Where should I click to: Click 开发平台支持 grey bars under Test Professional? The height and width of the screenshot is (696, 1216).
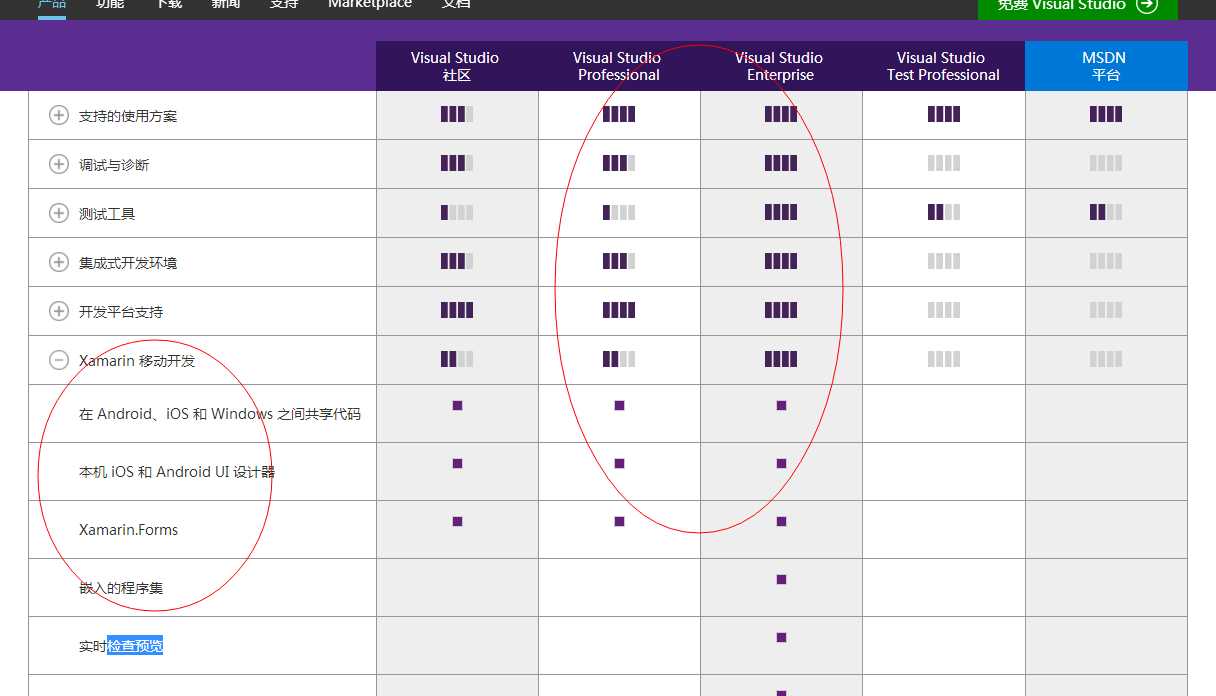[x=943, y=310]
